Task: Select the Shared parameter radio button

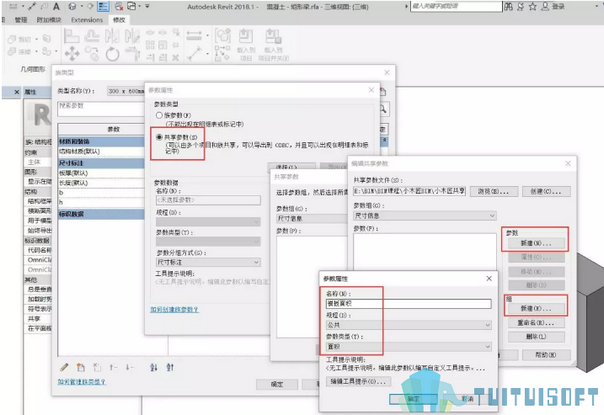Action: 159,137
